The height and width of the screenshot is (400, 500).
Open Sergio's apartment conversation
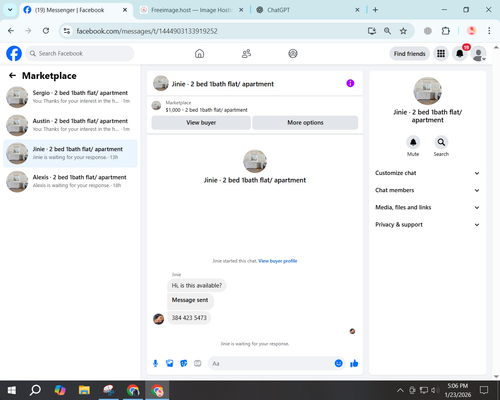(70, 97)
